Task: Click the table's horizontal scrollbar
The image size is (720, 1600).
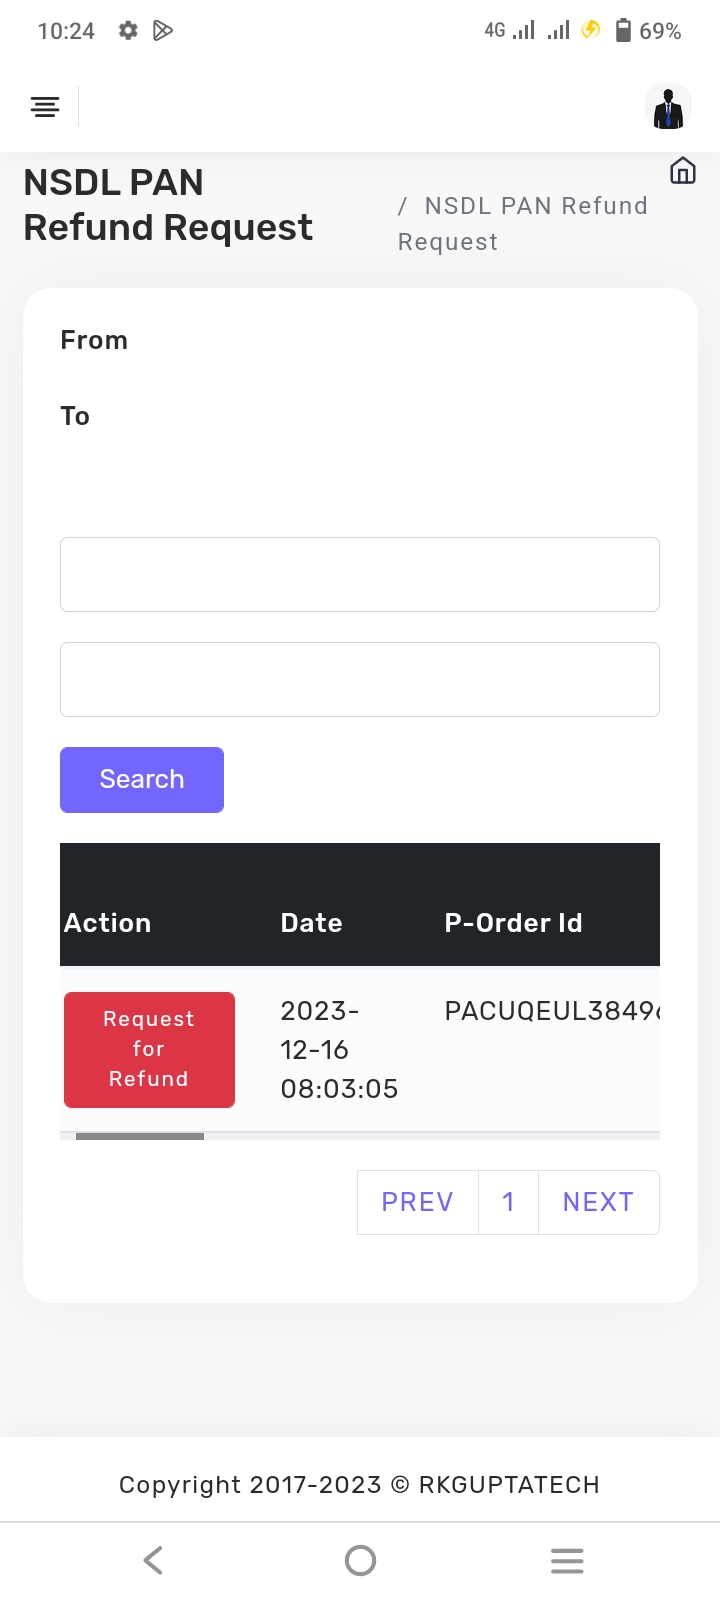Action: click(x=140, y=1136)
